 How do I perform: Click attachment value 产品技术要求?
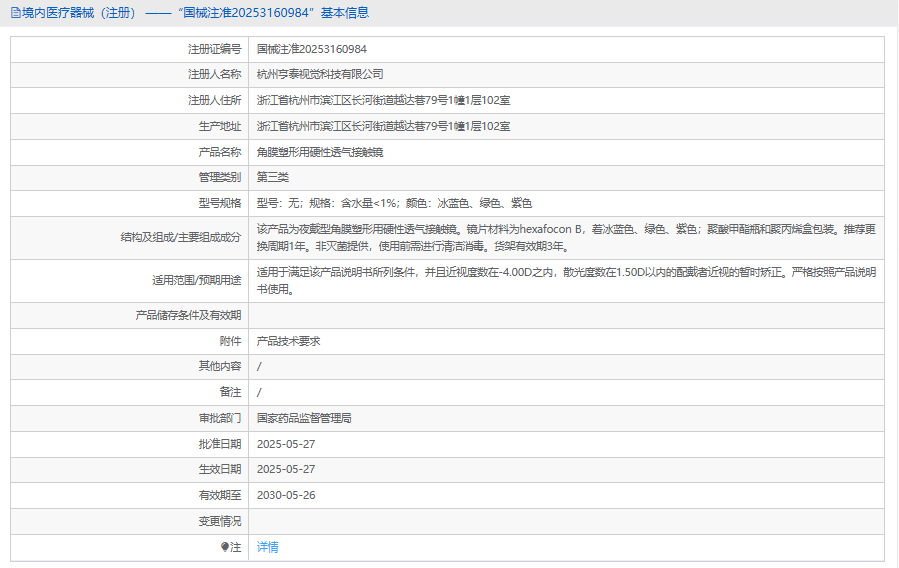[x=288, y=341]
